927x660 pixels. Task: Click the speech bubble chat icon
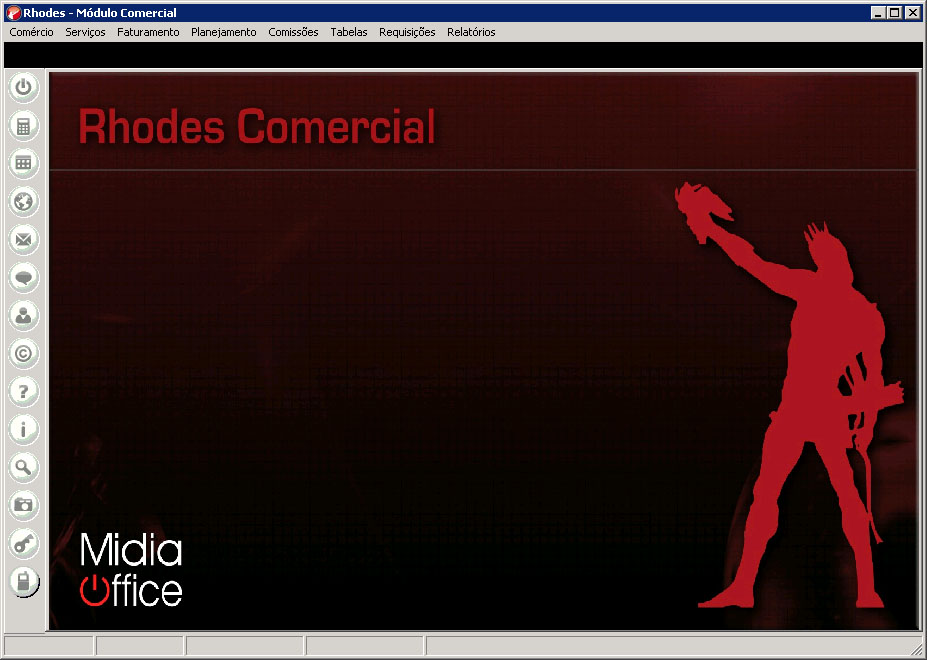point(24,277)
